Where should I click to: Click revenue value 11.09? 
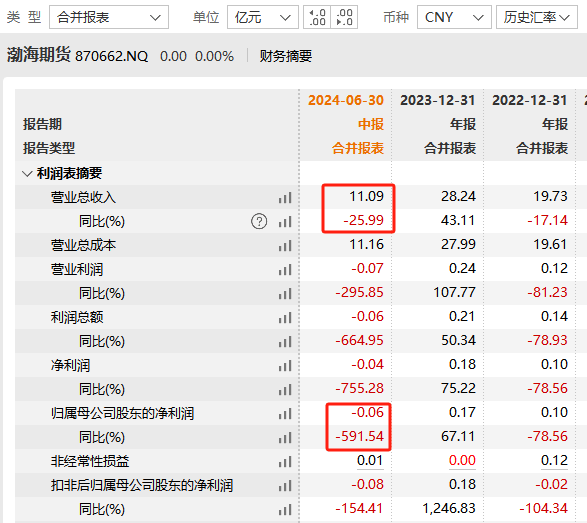[x=367, y=196]
